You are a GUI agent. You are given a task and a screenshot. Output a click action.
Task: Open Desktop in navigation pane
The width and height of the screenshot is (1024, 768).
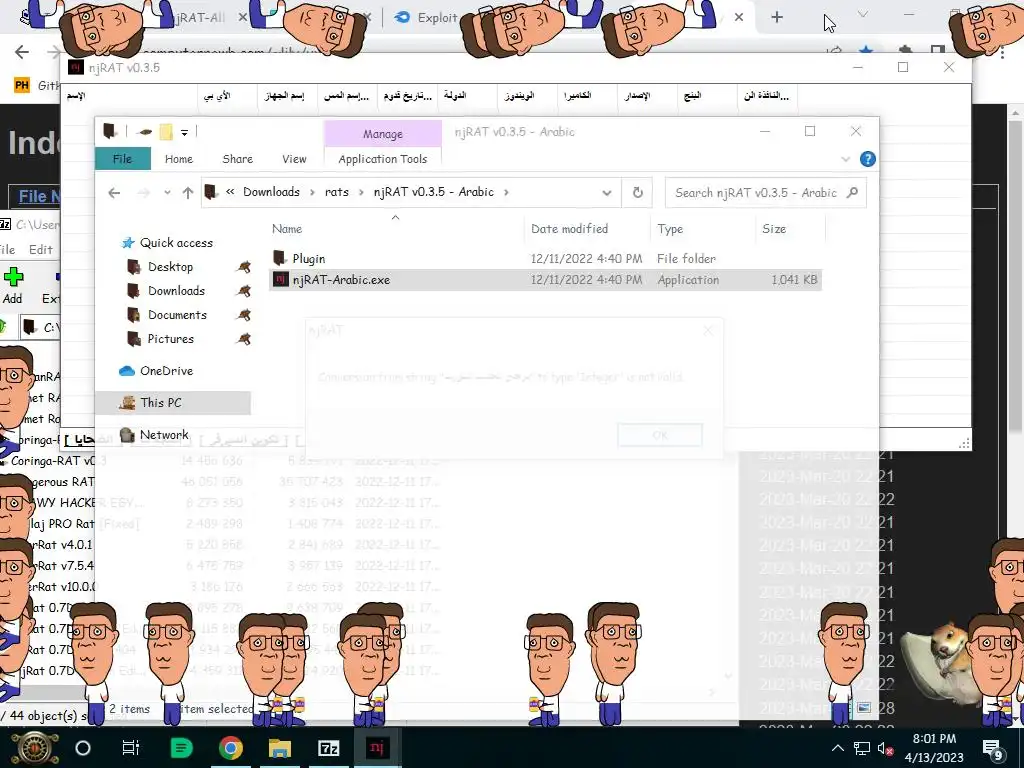170,266
